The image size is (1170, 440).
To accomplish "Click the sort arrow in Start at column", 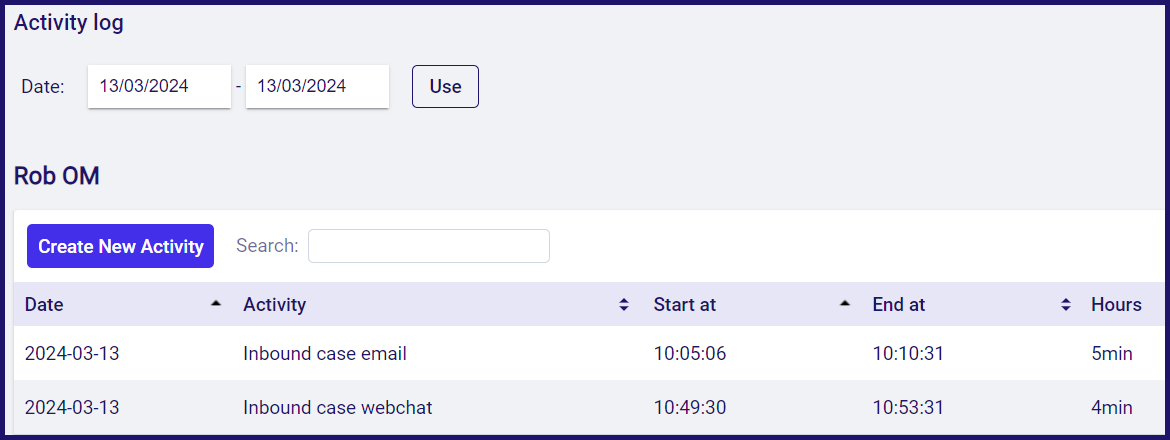I will point(845,305).
